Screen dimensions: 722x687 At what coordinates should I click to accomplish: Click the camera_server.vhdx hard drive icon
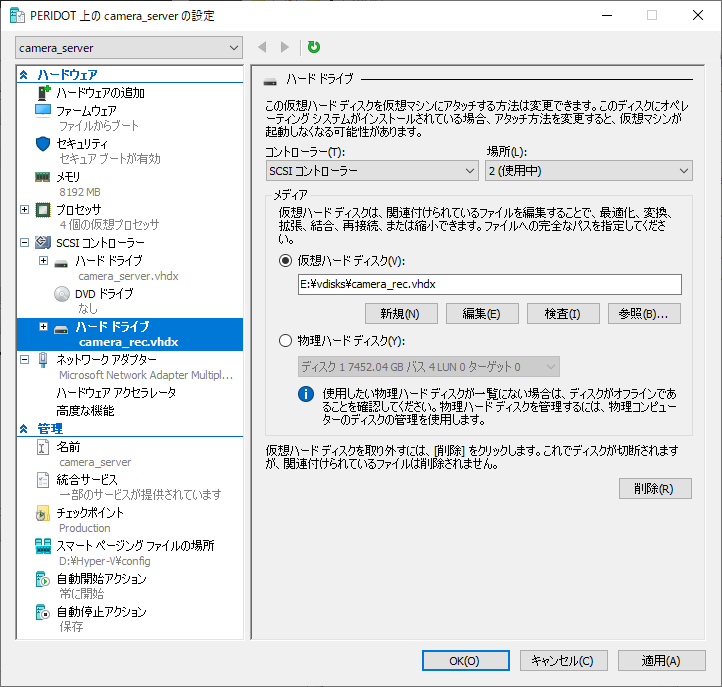[x=61, y=264]
